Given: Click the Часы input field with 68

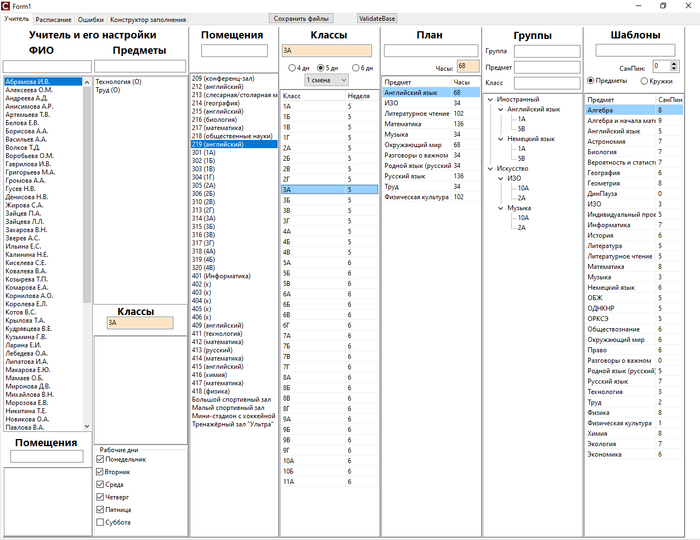Looking at the screenshot, I should pos(468,66).
